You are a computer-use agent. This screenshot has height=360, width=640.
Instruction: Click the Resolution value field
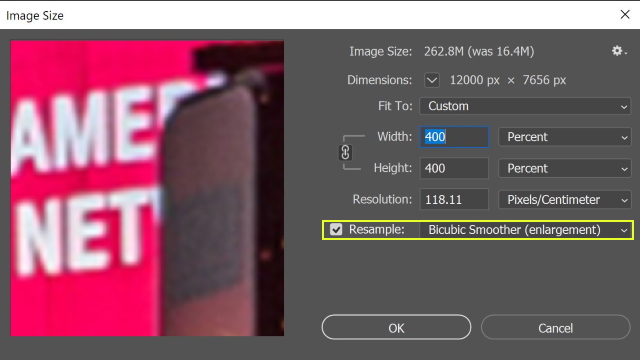[x=454, y=200]
